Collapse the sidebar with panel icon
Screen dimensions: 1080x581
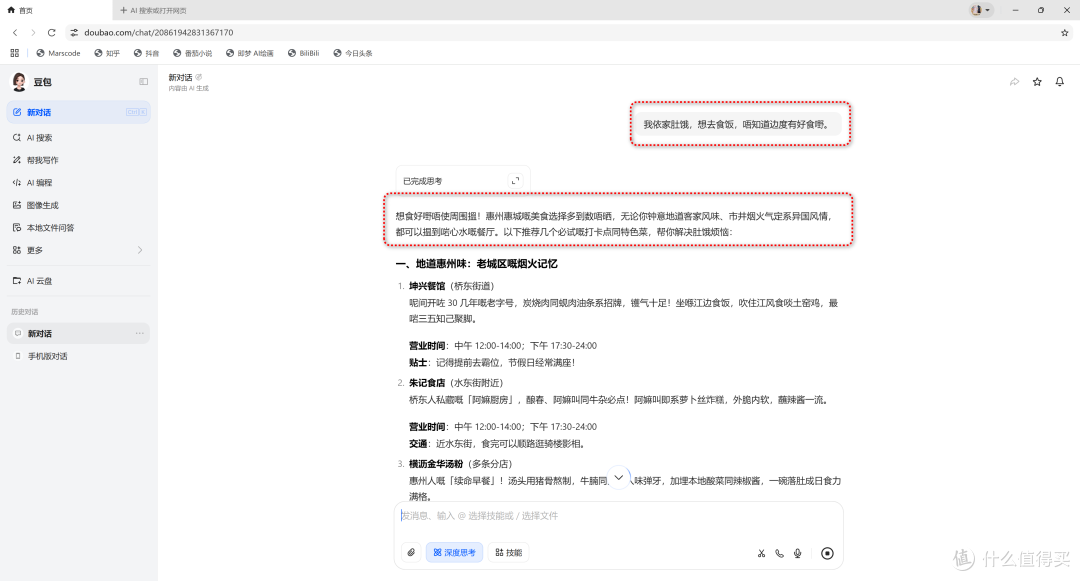coord(143,82)
